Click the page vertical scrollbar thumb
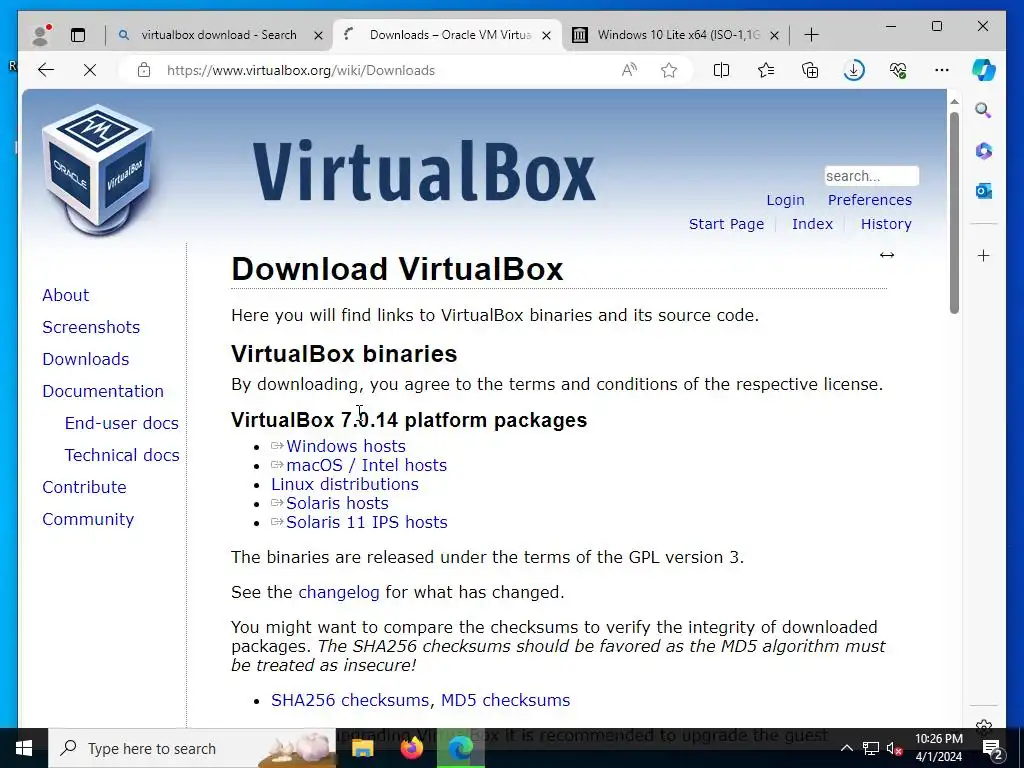 coord(954,212)
